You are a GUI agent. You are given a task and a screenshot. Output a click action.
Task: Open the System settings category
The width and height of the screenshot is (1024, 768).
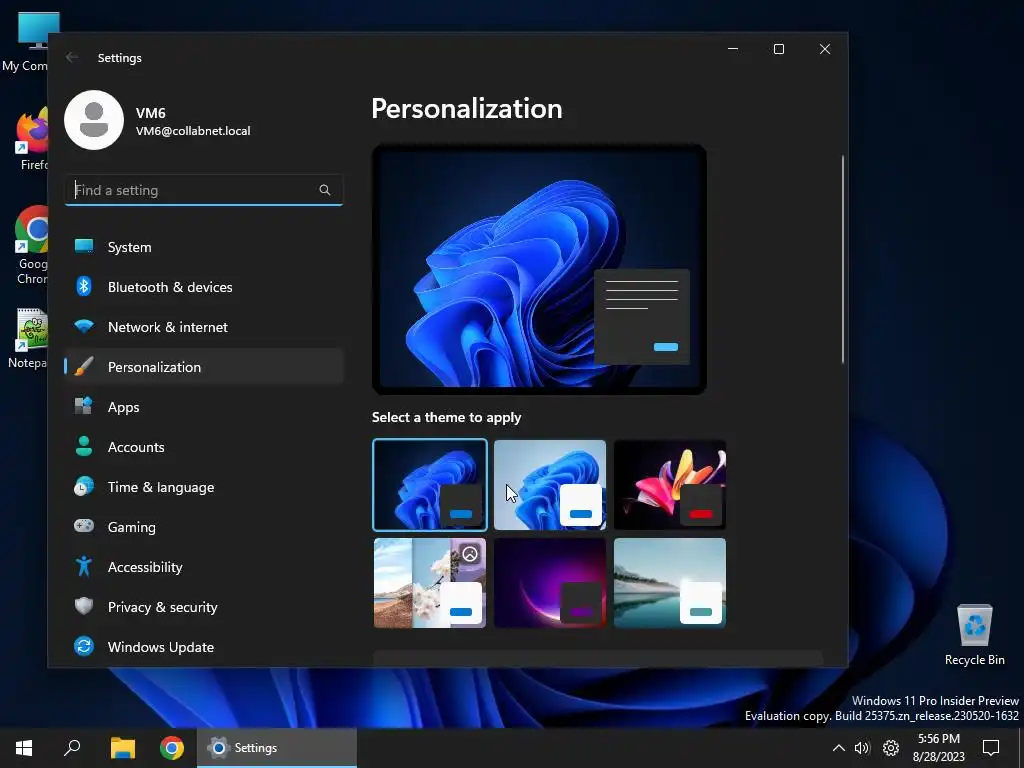pyautogui.click(x=204, y=247)
